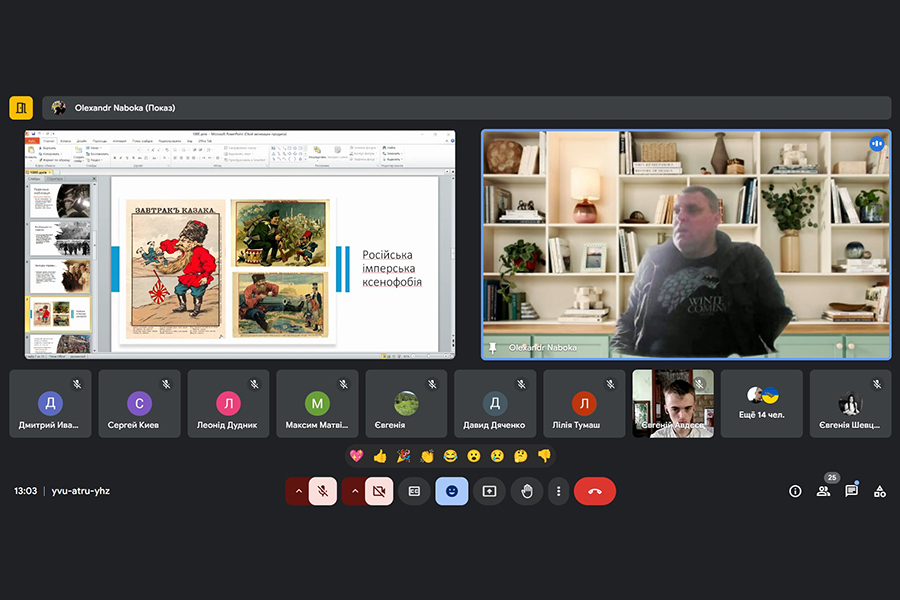Expand the Ещё 14 чел. tile

[x=762, y=404]
